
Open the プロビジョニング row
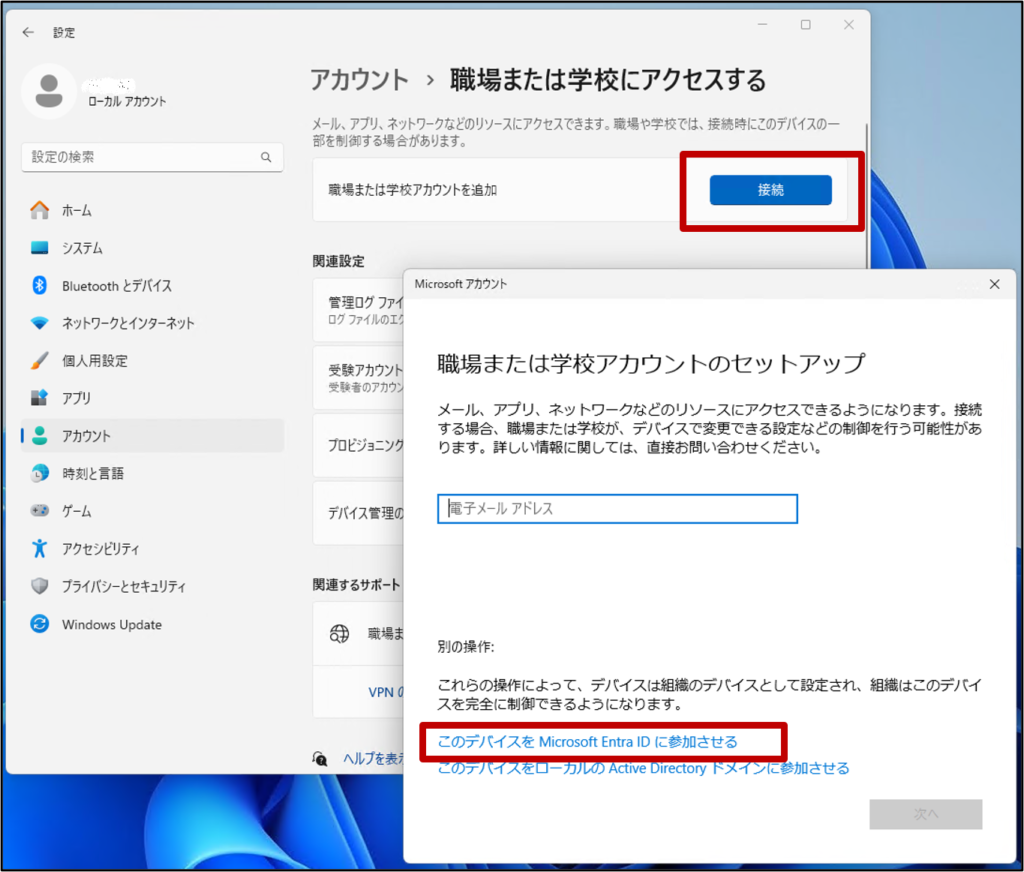pos(359,445)
